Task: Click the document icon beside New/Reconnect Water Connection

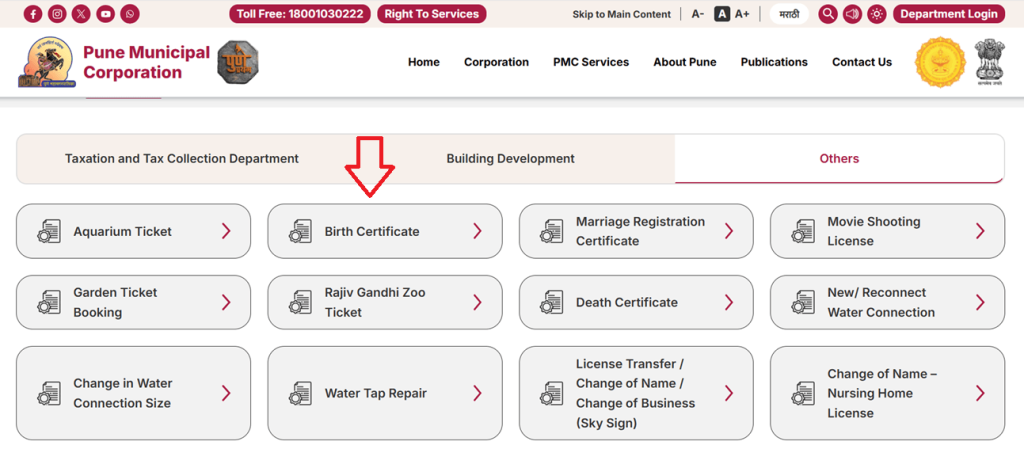Action: (803, 302)
